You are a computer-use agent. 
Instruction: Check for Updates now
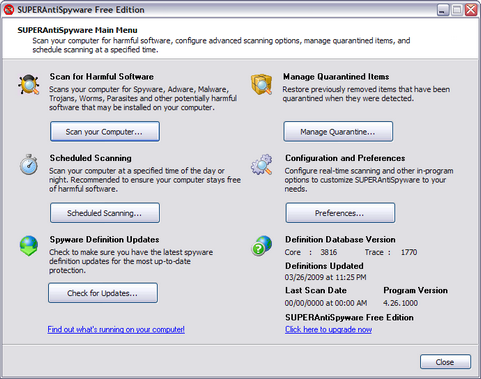click(103, 293)
